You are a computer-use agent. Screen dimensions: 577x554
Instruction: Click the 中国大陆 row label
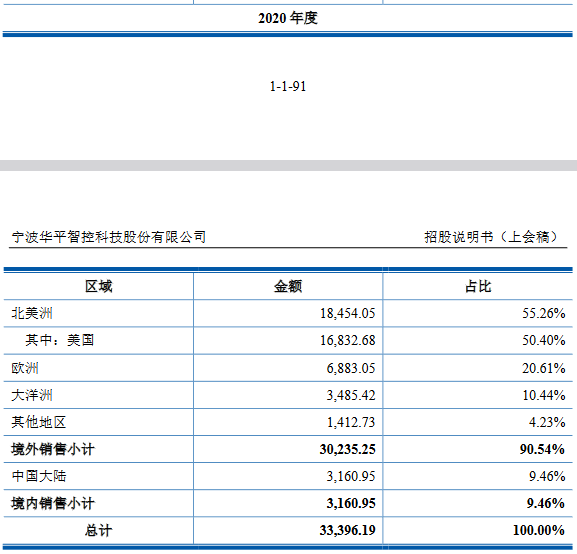(x=39, y=476)
